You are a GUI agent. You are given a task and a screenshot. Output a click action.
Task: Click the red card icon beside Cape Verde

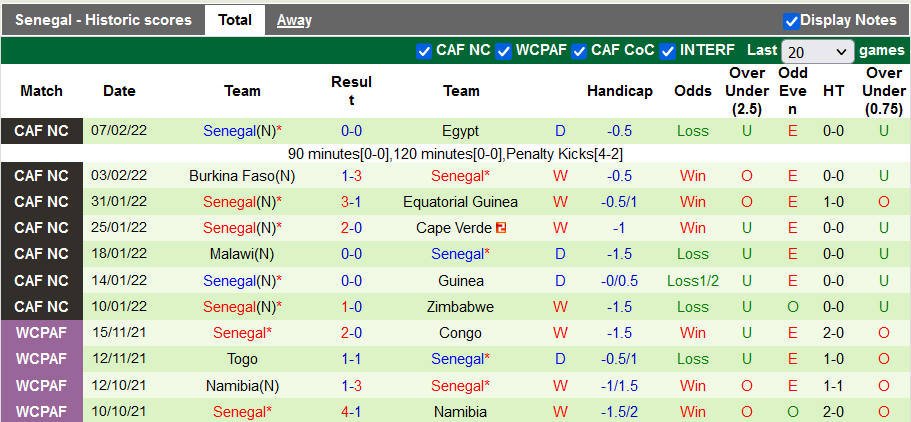click(500, 228)
